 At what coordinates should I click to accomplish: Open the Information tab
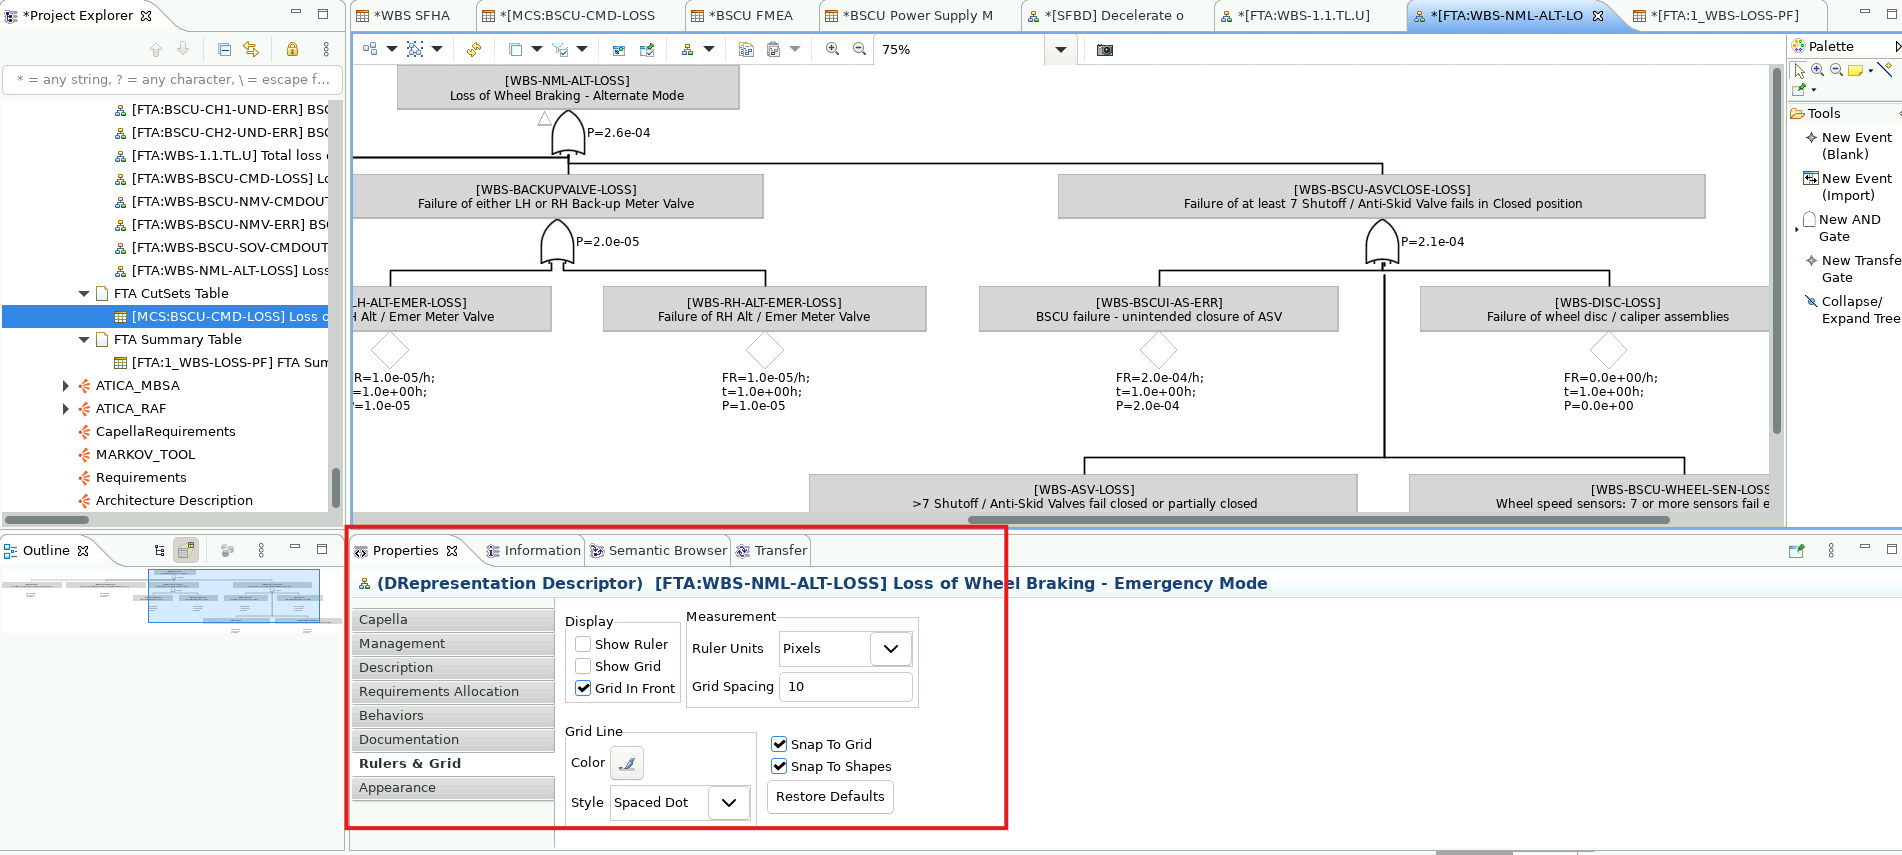pos(533,551)
